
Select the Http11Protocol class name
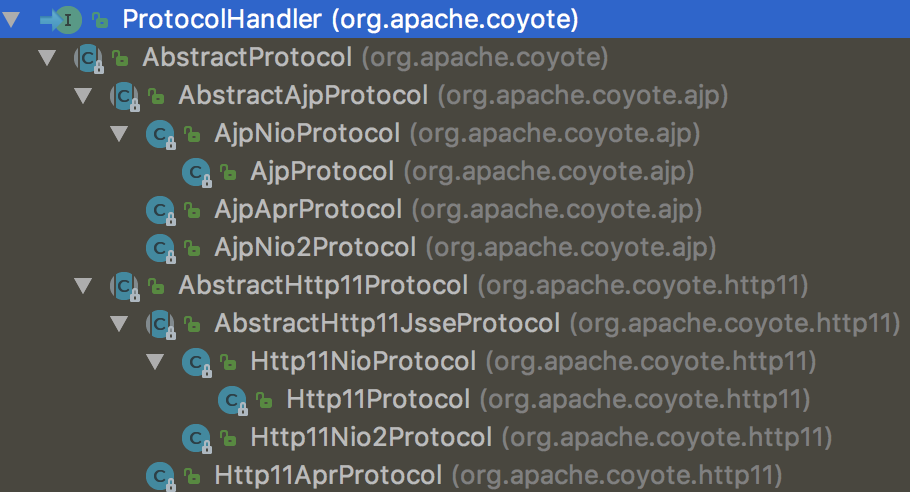[378, 400]
